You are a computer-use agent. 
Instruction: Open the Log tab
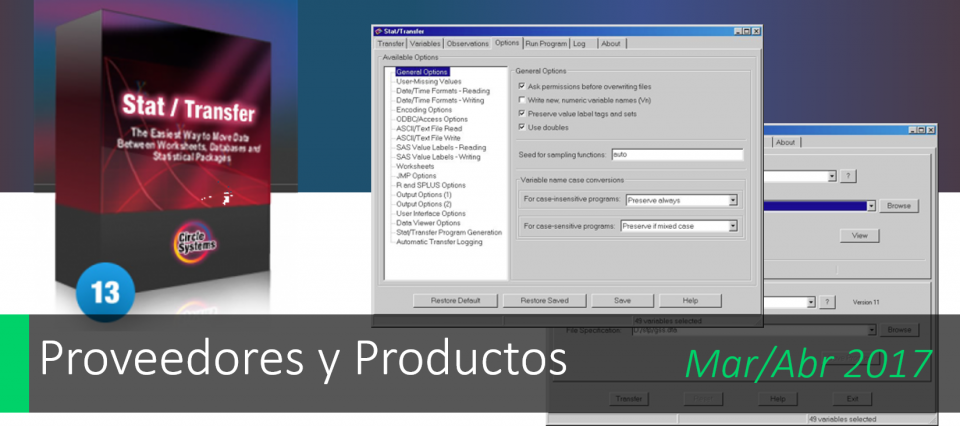[579, 43]
